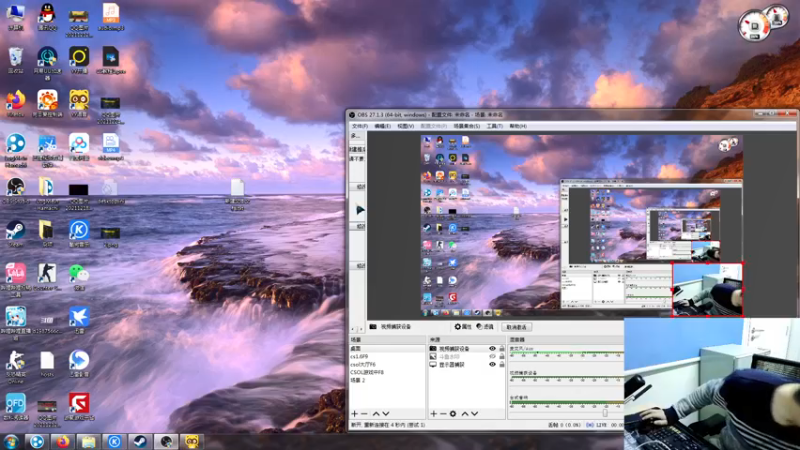Open the File (文件) menu in OBS
The width and height of the screenshot is (800, 450).
tap(360, 126)
